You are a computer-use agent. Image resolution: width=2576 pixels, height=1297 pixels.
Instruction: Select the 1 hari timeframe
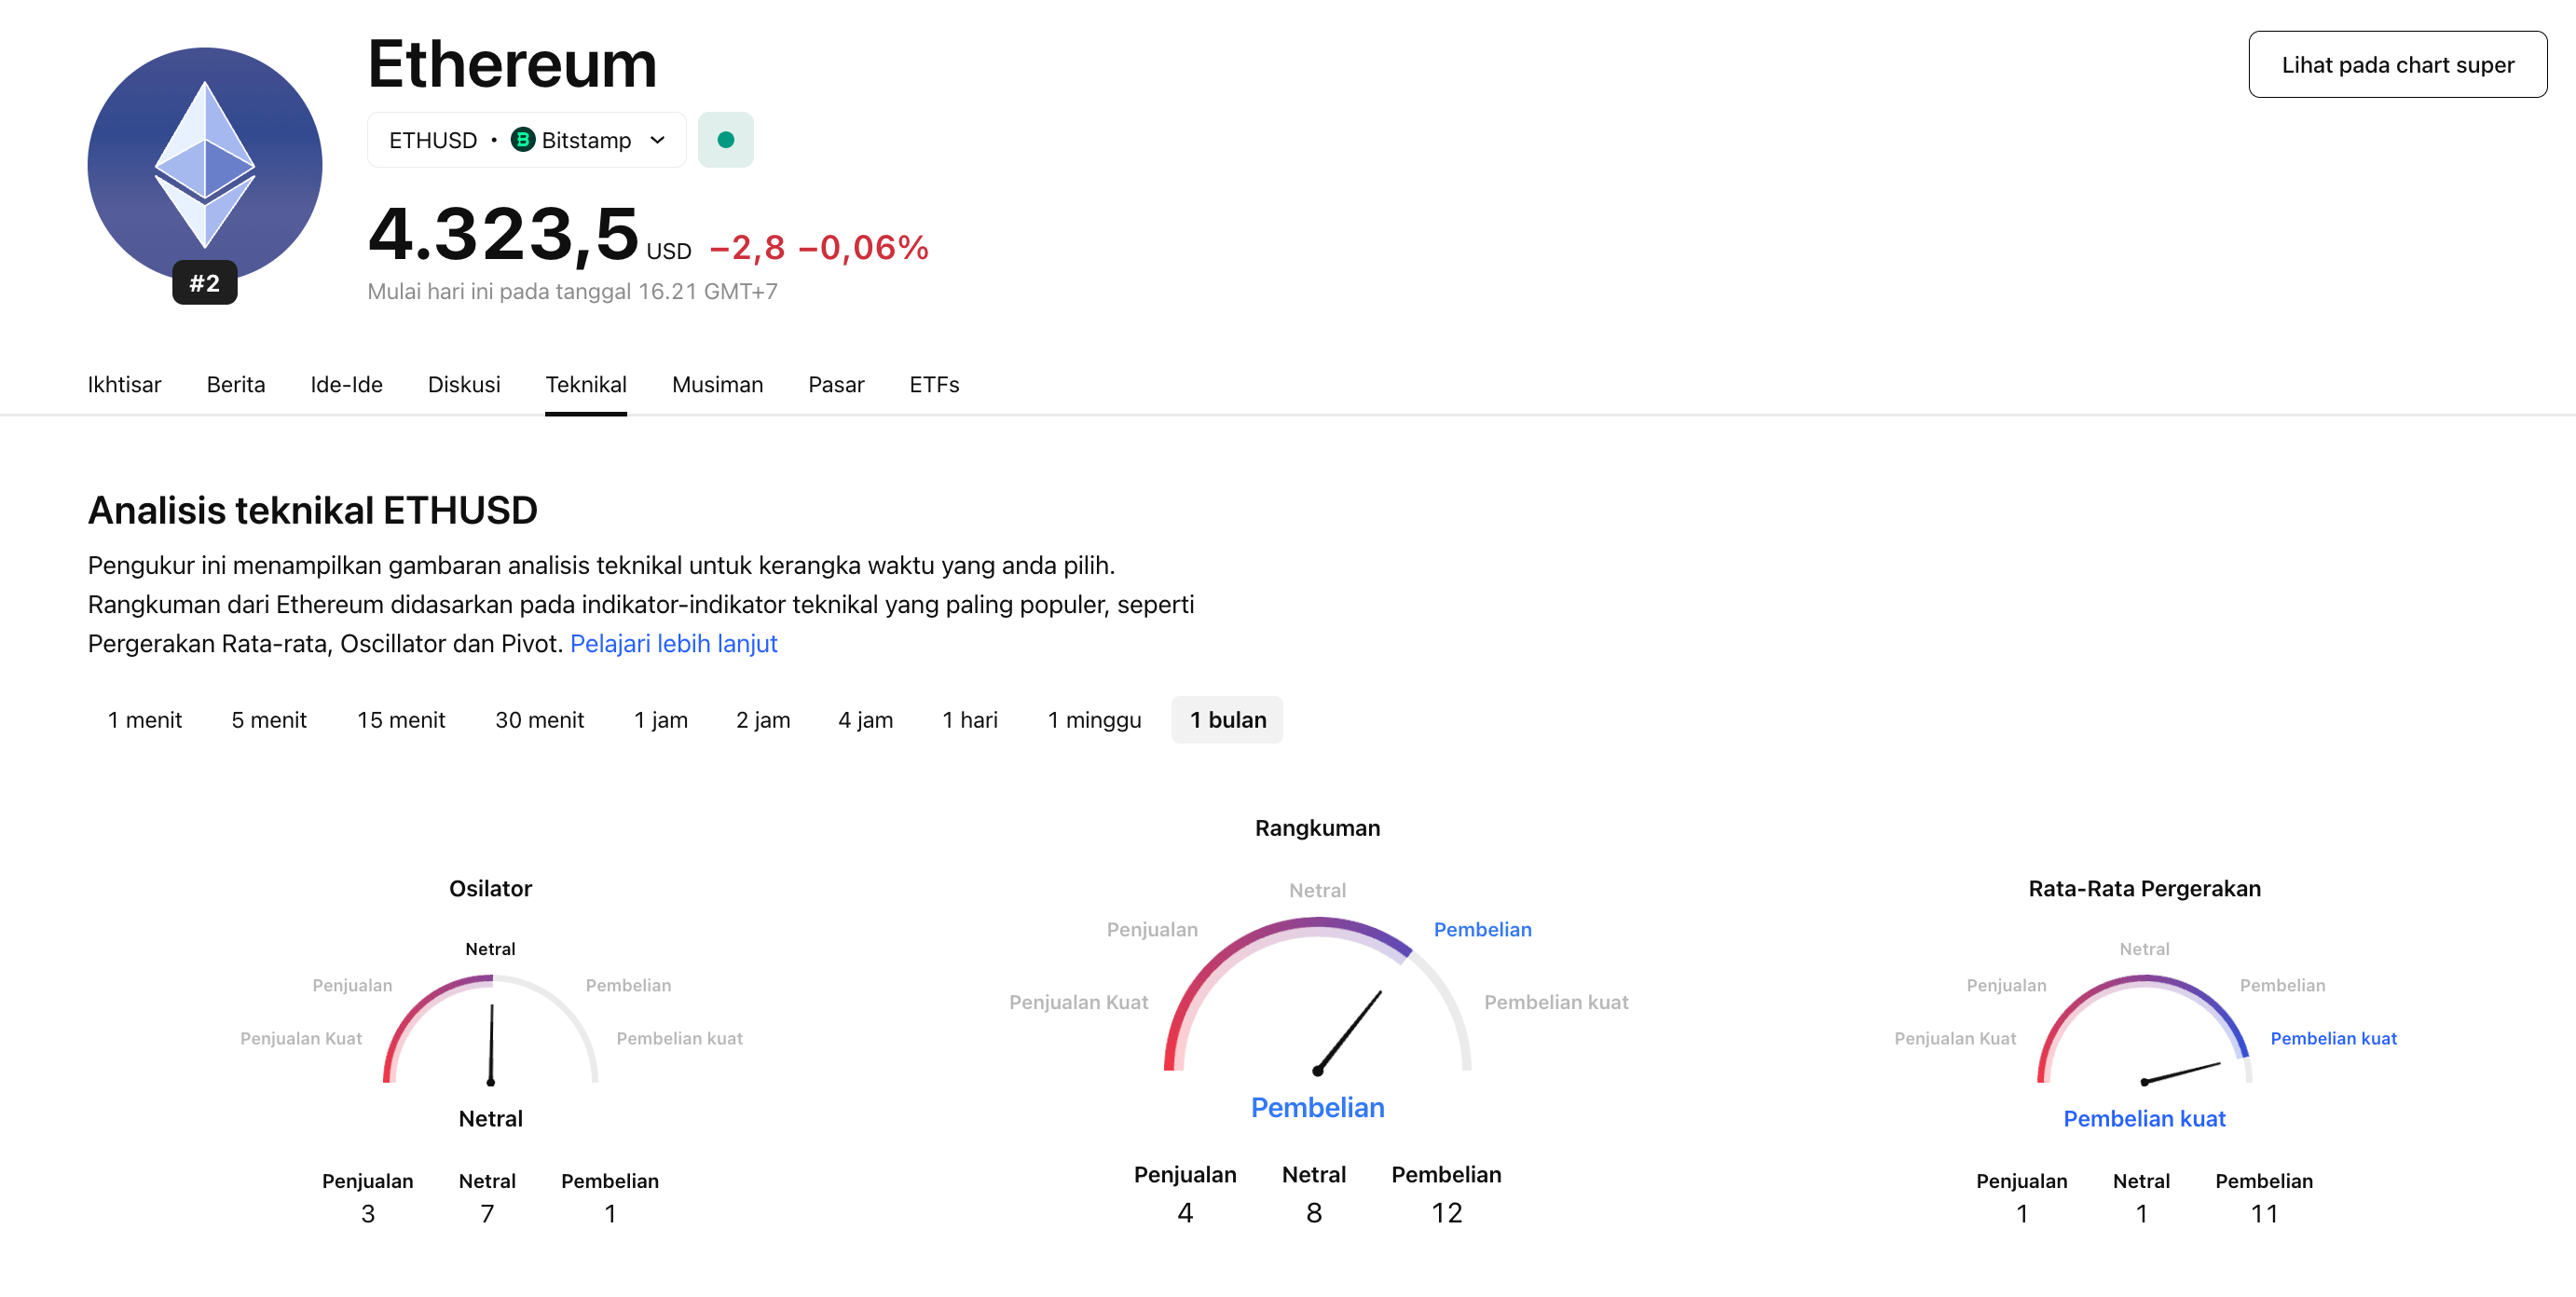970,720
